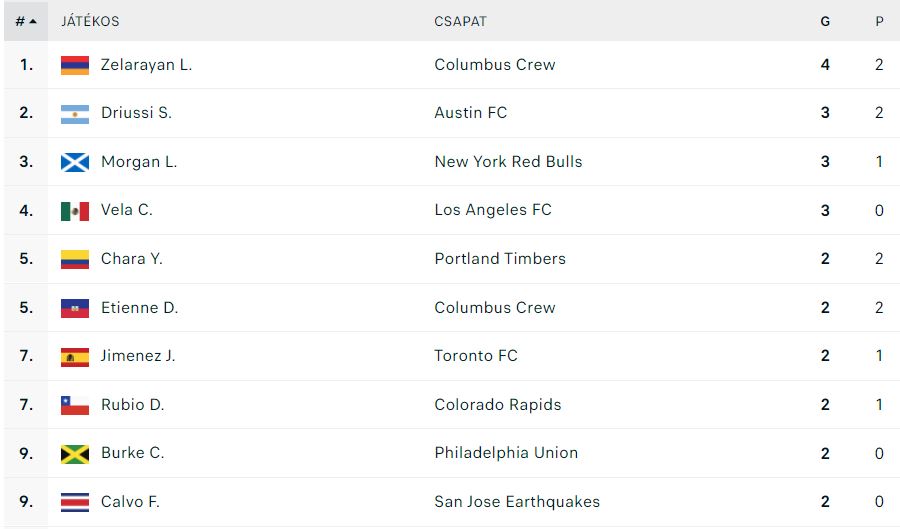Click the CSAPAT column header
Viewport: 900px width, 529px height.
(460, 22)
